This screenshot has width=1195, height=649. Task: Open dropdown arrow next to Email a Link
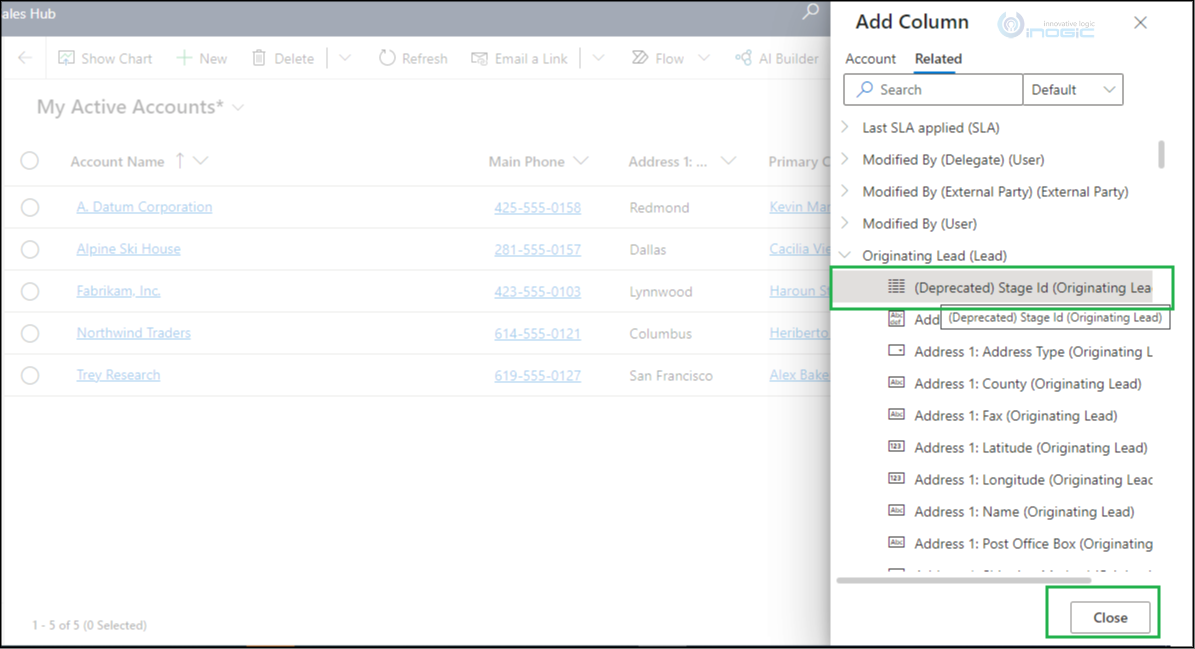tap(598, 58)
